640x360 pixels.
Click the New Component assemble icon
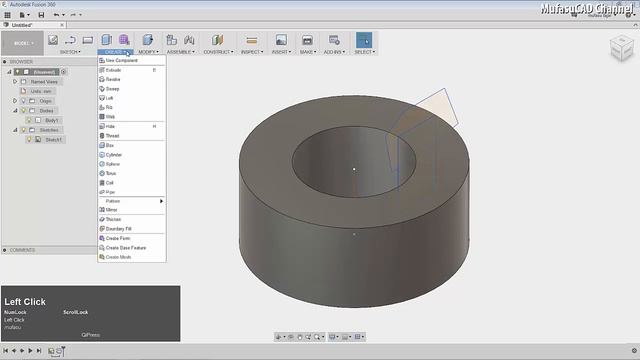(x=171, y=40)
